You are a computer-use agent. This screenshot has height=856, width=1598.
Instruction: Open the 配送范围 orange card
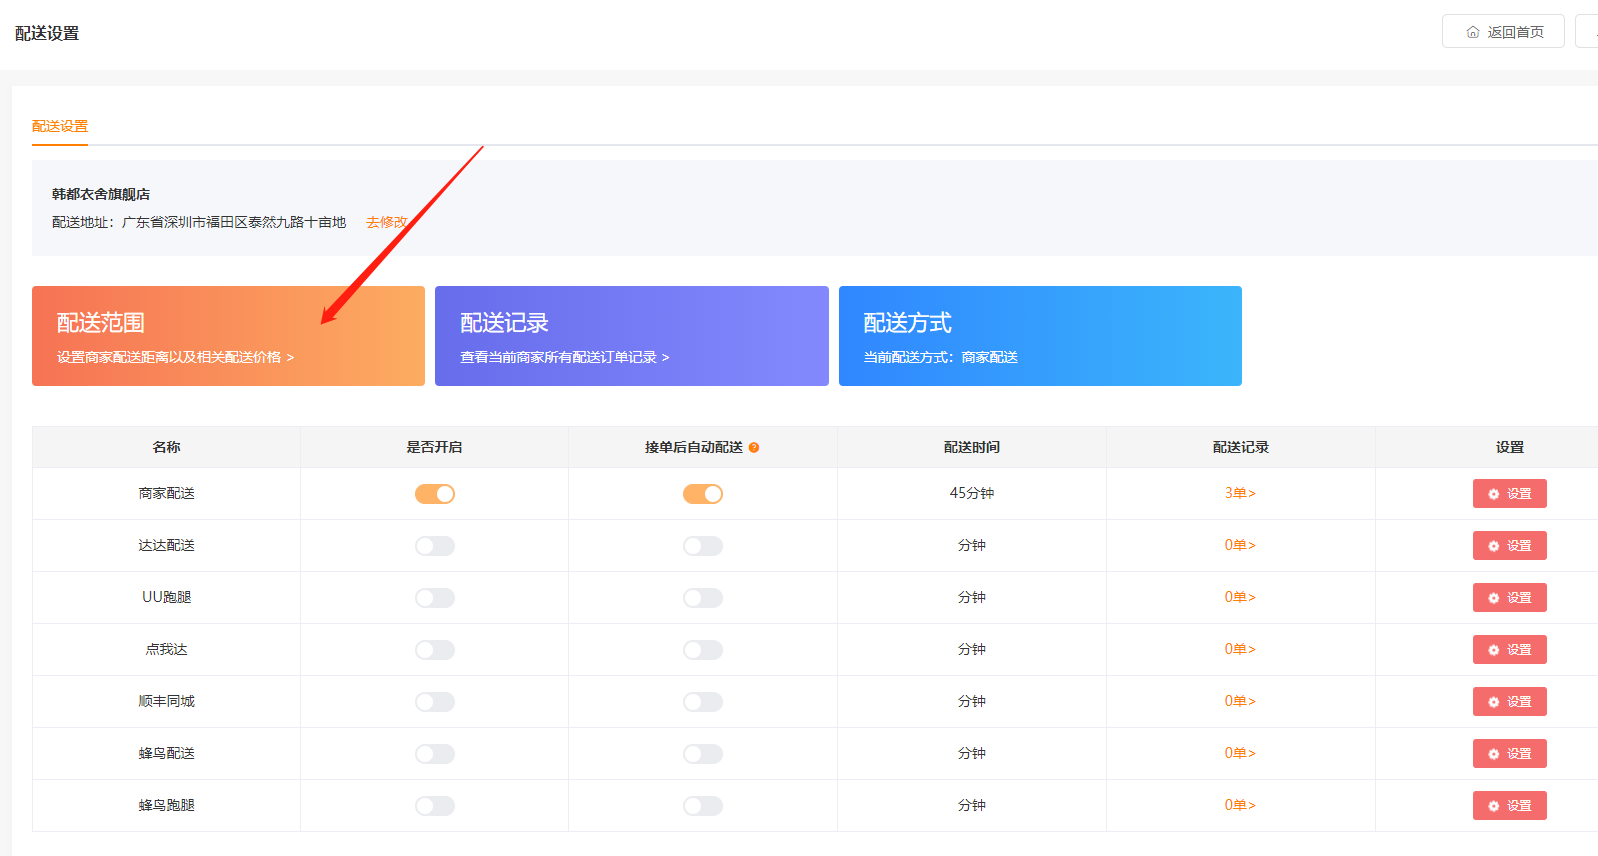click(228, 336)
